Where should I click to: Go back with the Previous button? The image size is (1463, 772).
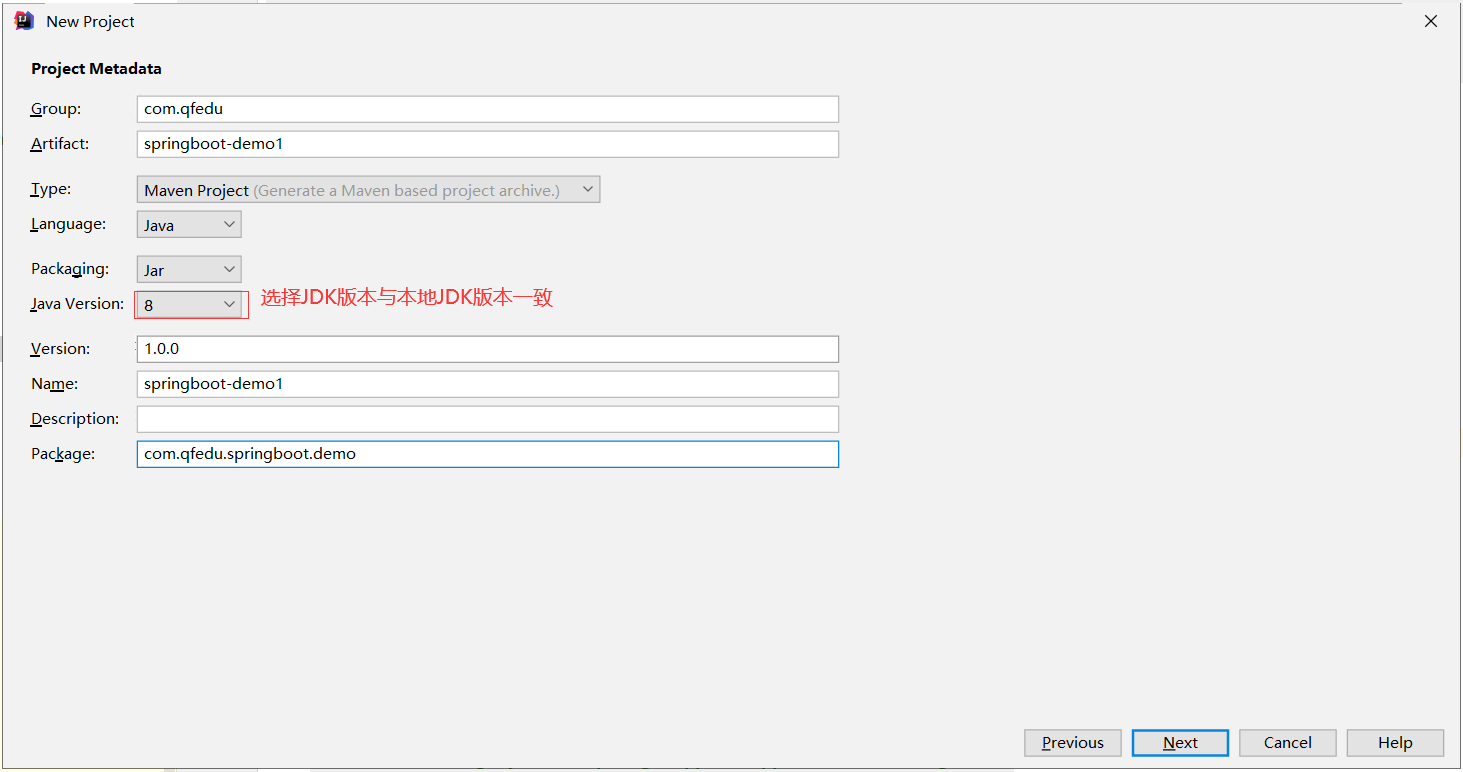[x=1073, y=743]
